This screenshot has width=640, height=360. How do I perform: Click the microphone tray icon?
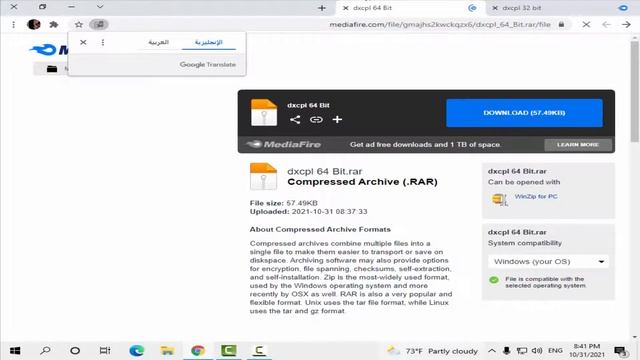coord(507,351)
